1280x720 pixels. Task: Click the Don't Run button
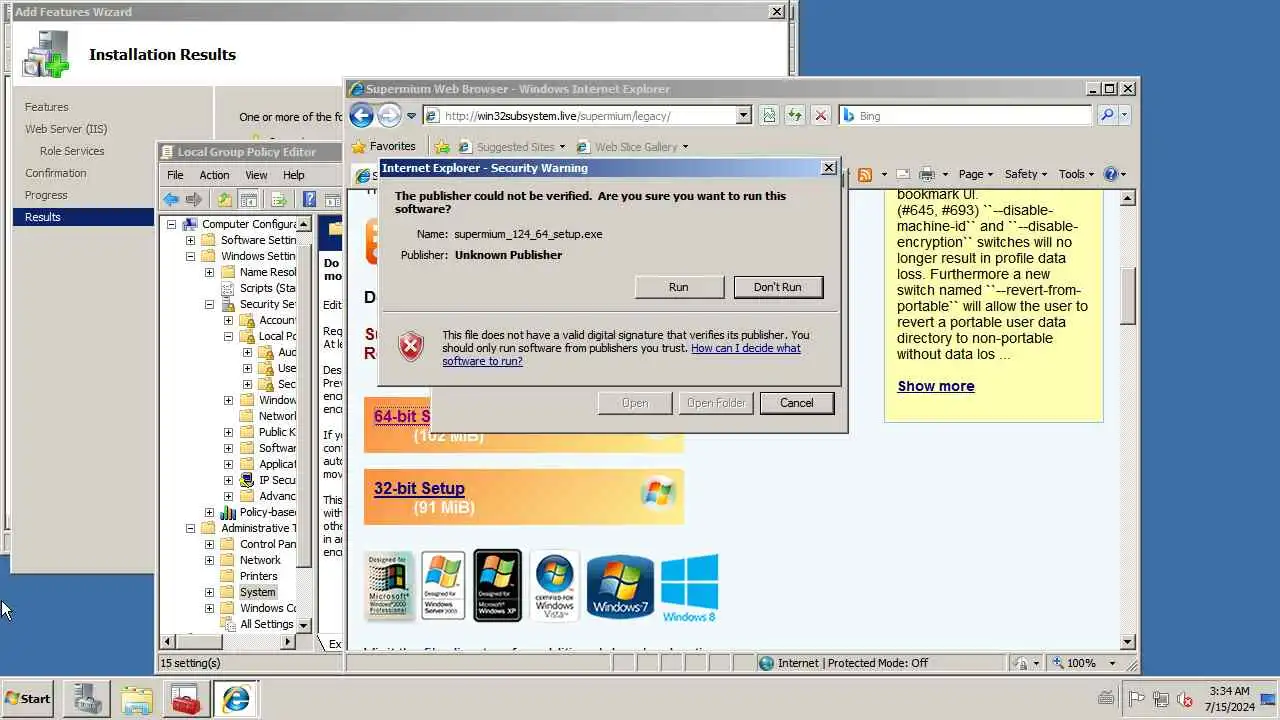pyautogui.click(x=778, y=287)
